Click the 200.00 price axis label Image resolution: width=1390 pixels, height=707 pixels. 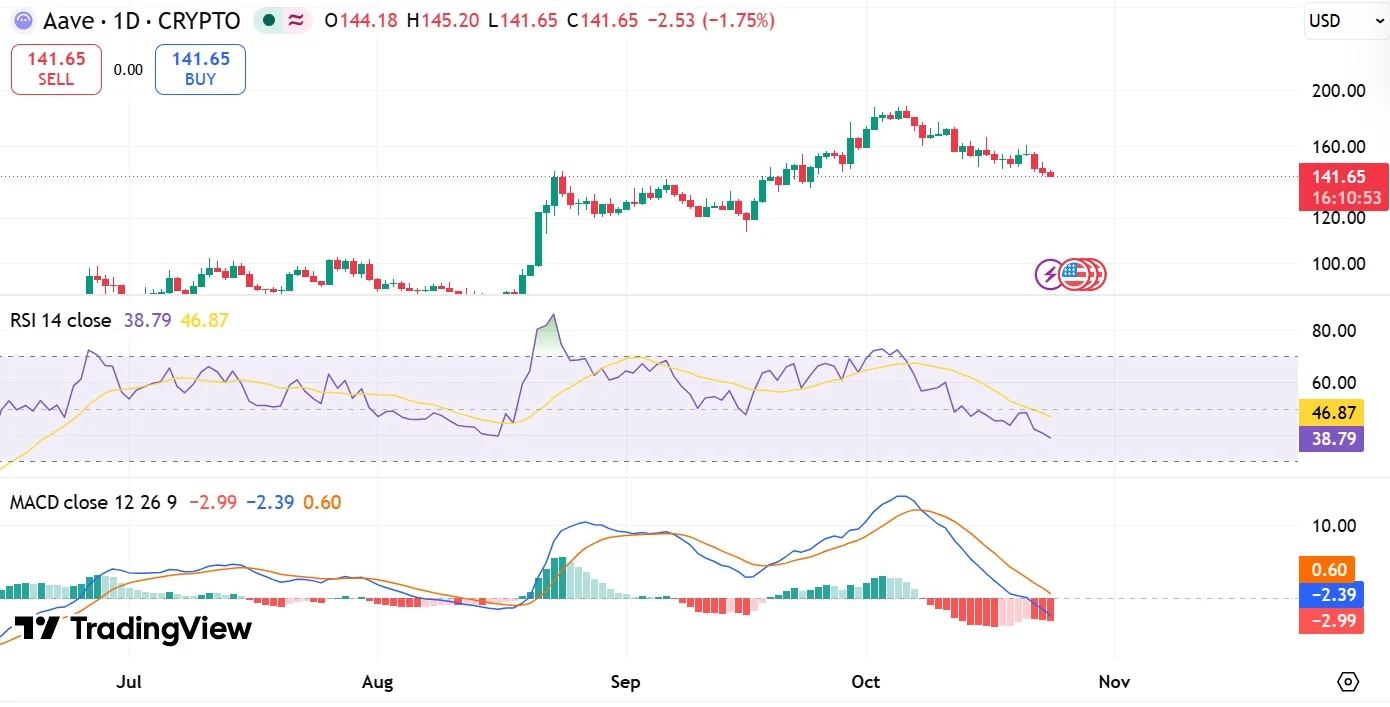pyautogui.click(x=1338, y=91)
